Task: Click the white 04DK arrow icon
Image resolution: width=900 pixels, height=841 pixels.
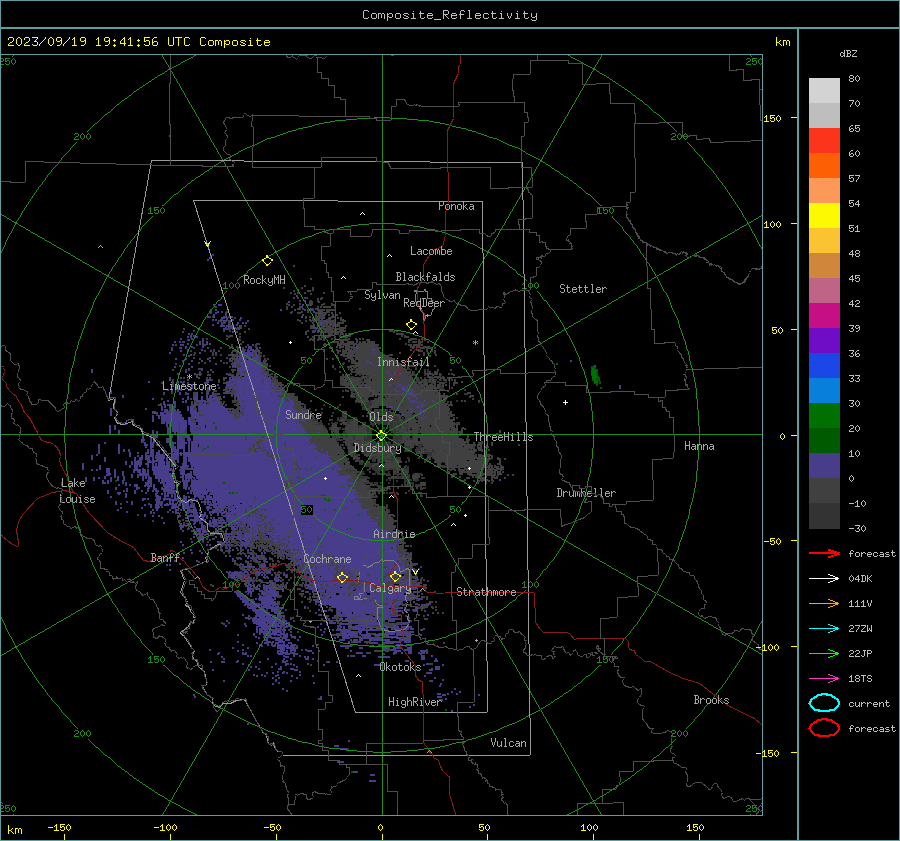Action: click(824, 579)
